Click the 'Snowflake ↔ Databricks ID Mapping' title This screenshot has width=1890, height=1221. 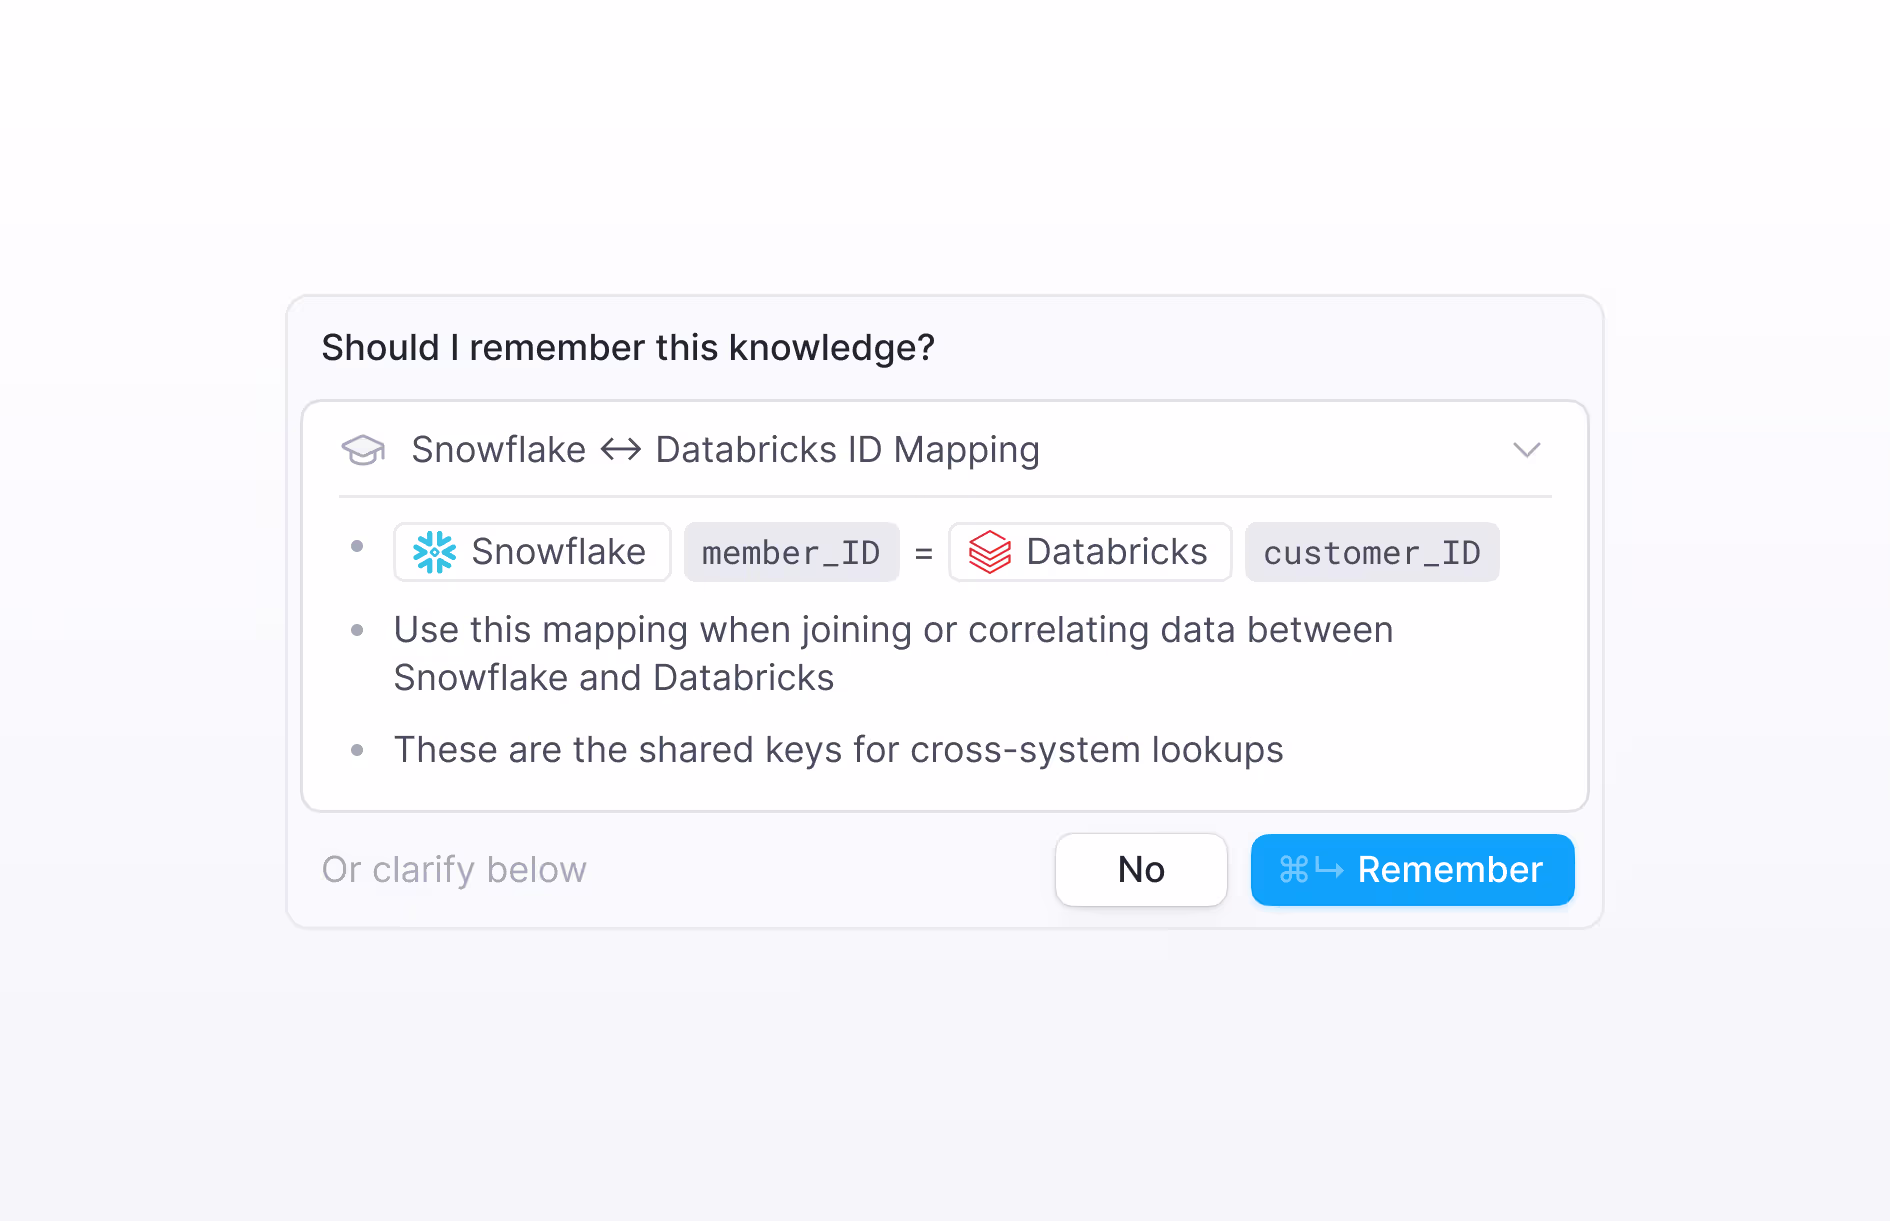coord(726,450)
